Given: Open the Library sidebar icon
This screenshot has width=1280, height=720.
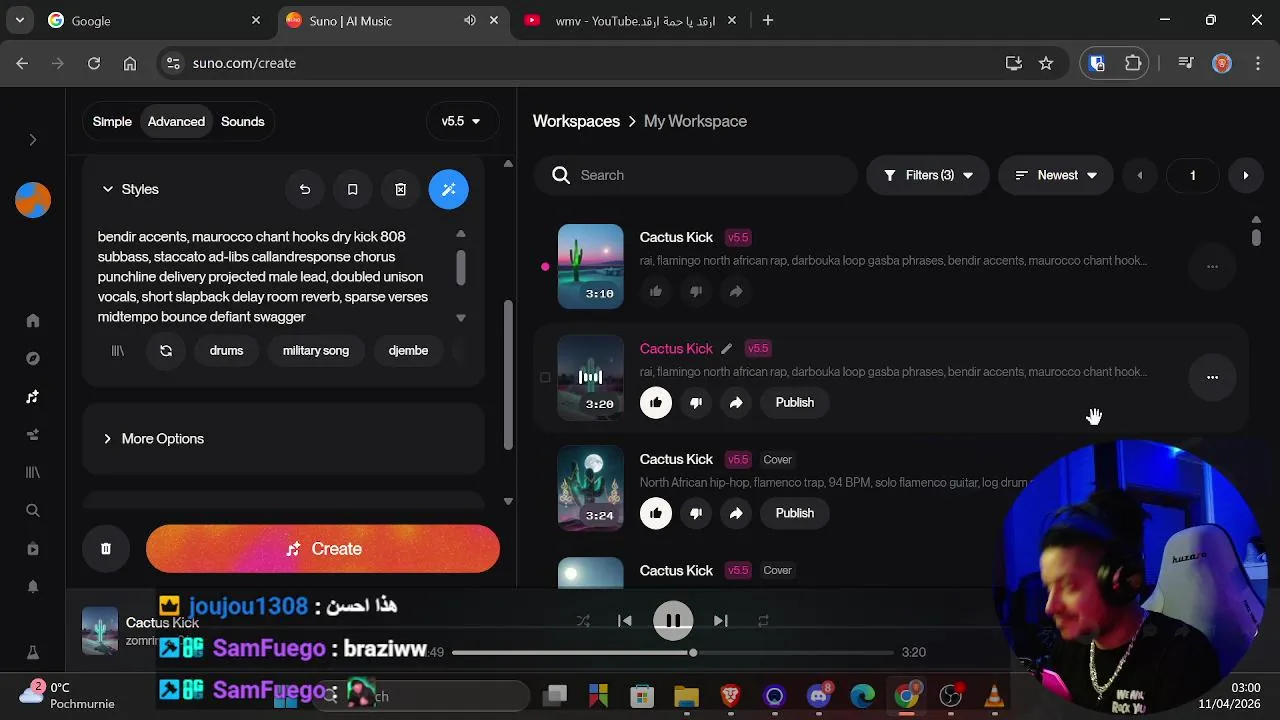Looking at the screenshot, I should click(x=32, y=473).
